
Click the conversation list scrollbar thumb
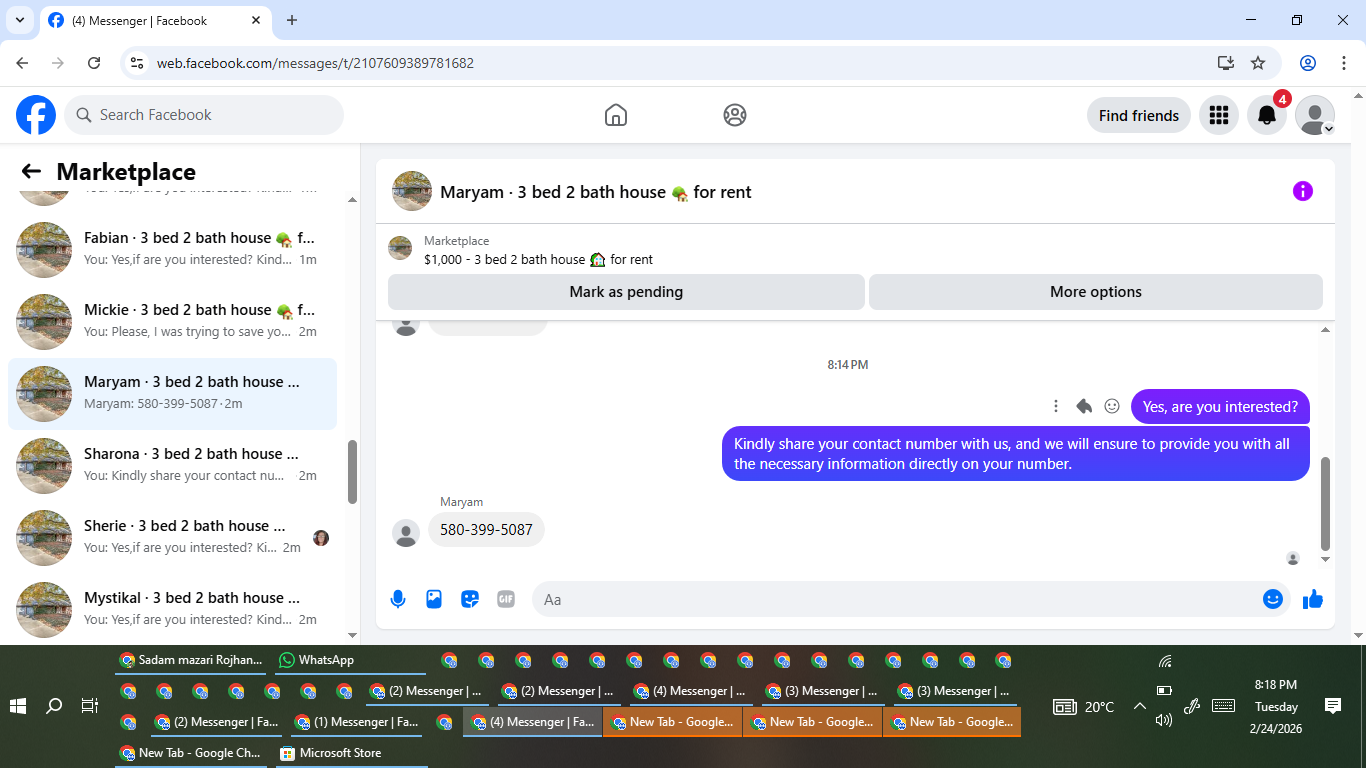click(x=352, y=471)
